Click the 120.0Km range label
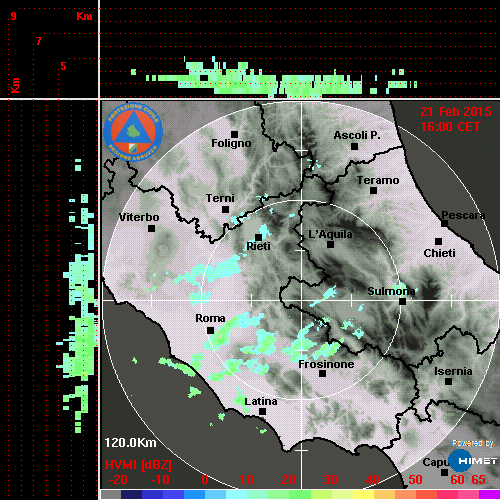Viewport: 500px width, 500px height. (x=130, y=443)
